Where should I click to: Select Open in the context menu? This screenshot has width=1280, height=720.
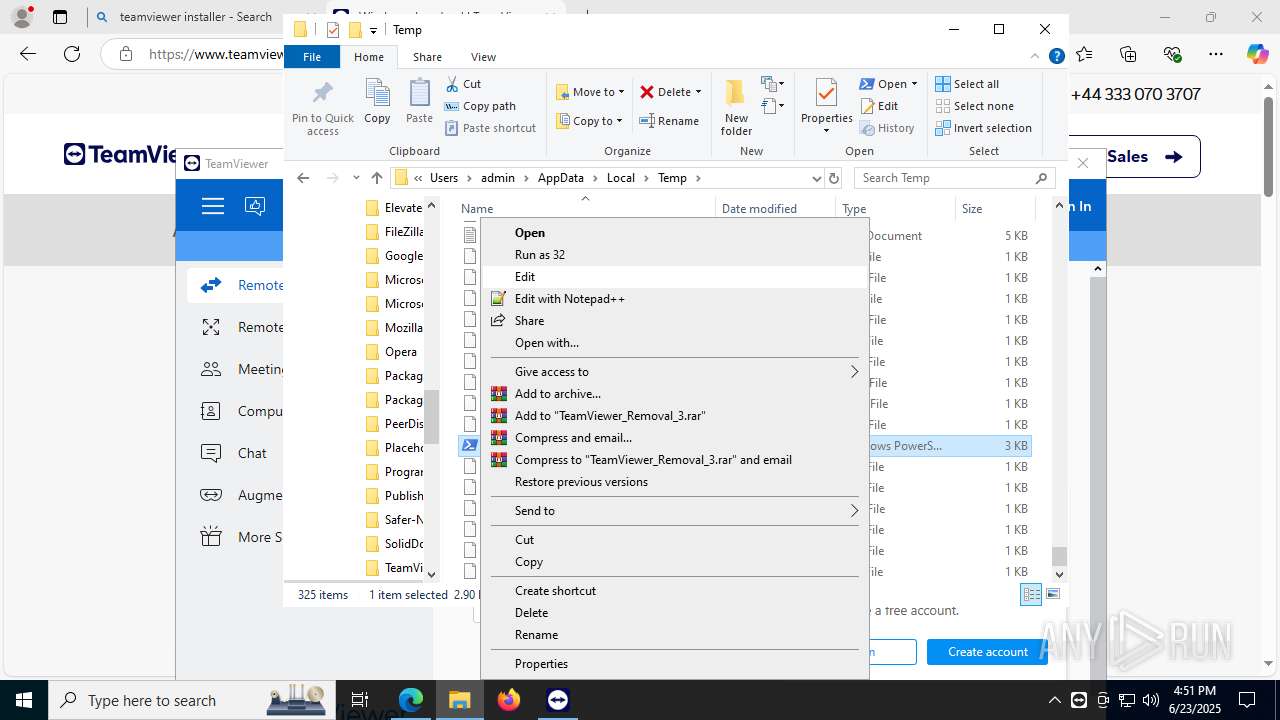pos(674,232)
